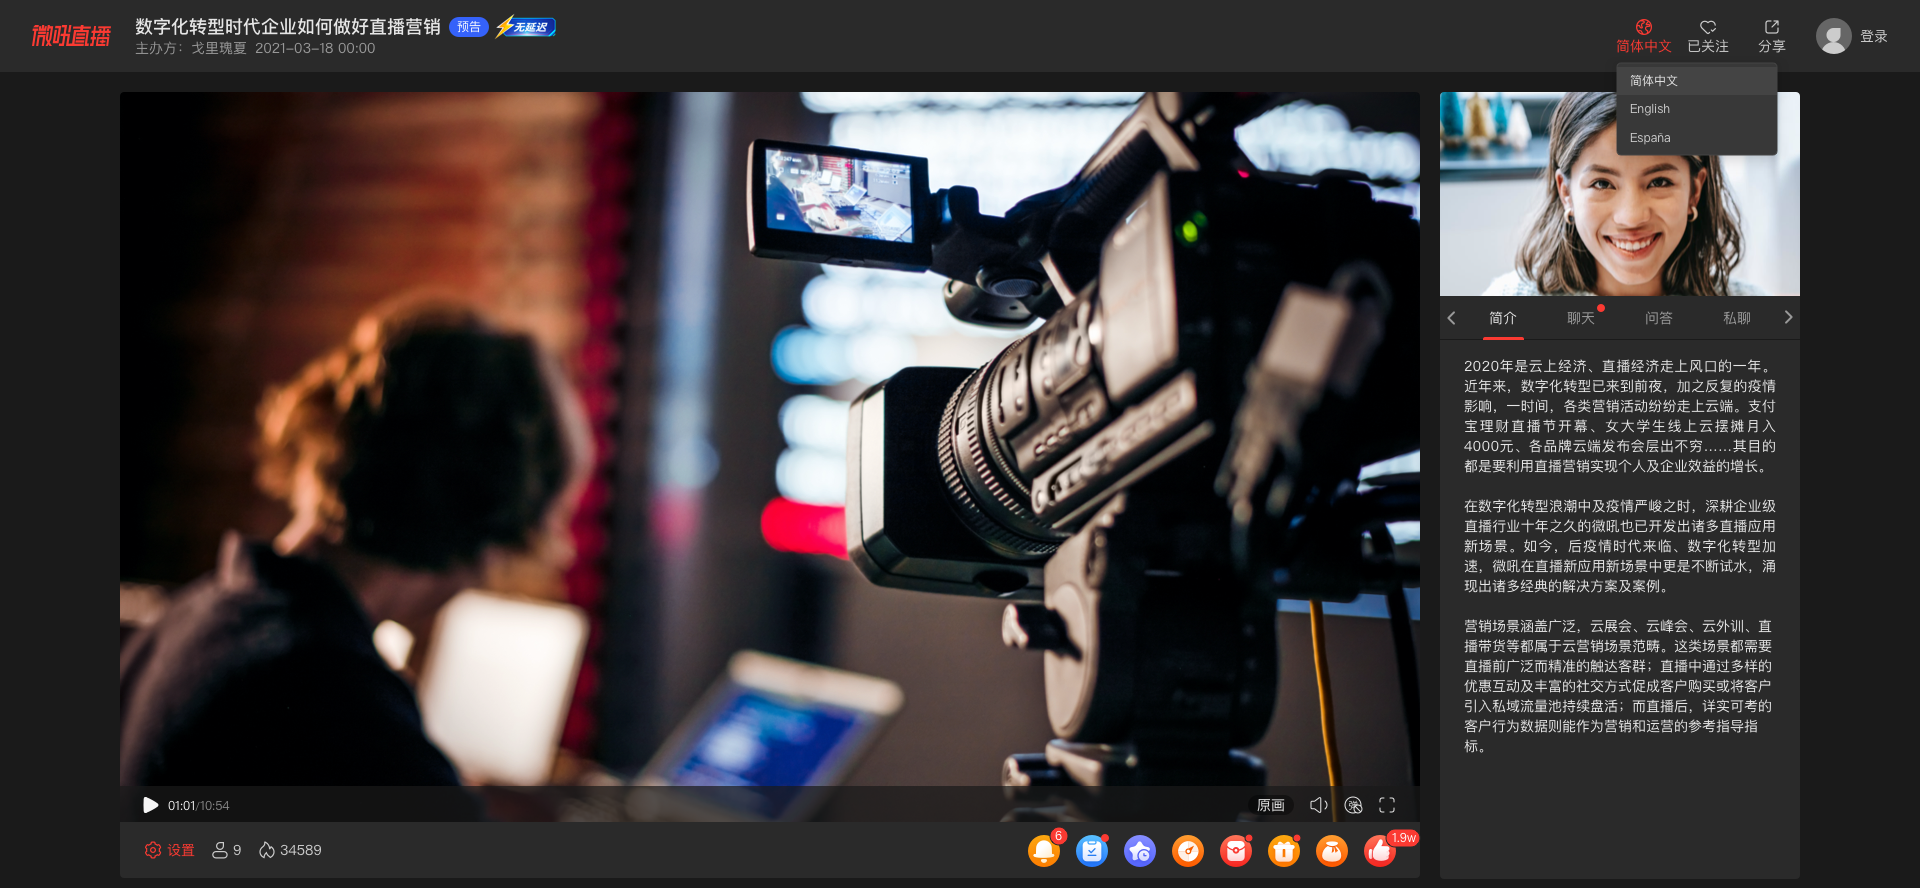Switch to the 私聊 tab

point(1737,318)
